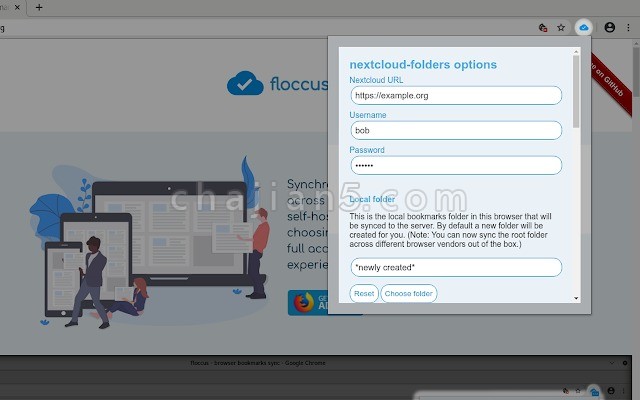This screenshot has height=400, width=640.
Task: Click into the Username field containing bob
Action: [x=456, y=130]
